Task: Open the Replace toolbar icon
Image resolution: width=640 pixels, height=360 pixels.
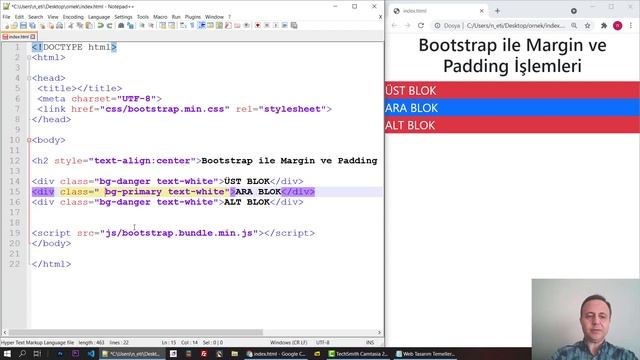Action: [131, 25]
